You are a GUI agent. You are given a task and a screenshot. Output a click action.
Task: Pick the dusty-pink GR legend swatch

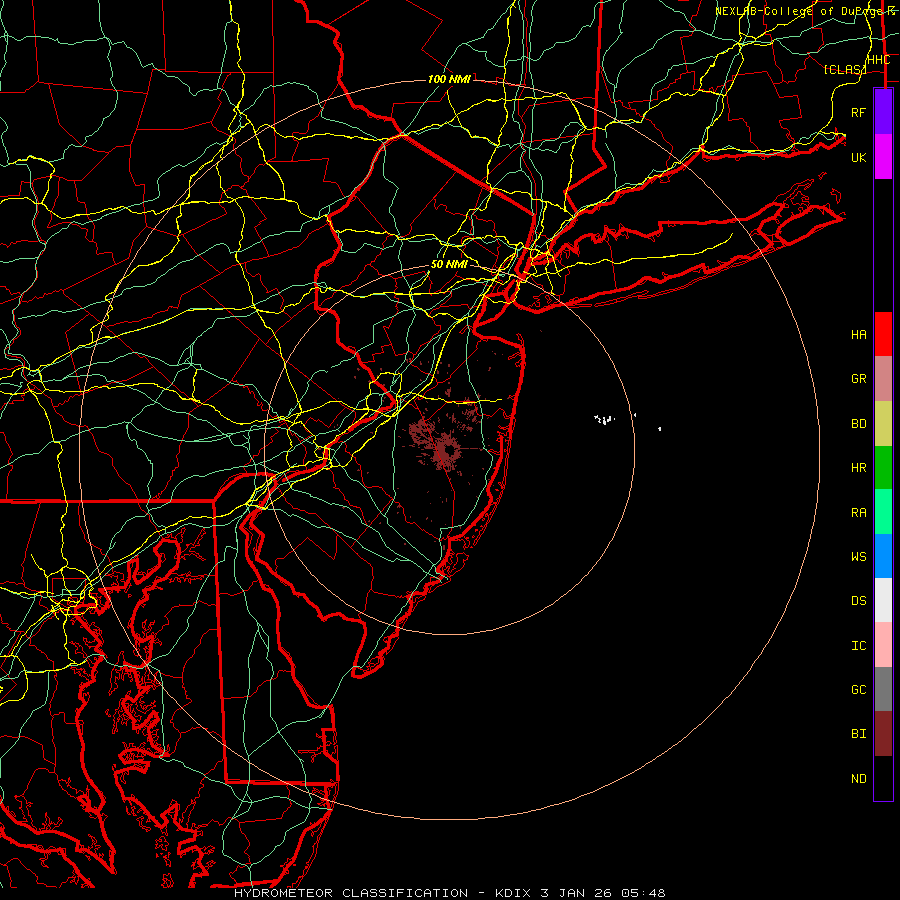(883, 379)
